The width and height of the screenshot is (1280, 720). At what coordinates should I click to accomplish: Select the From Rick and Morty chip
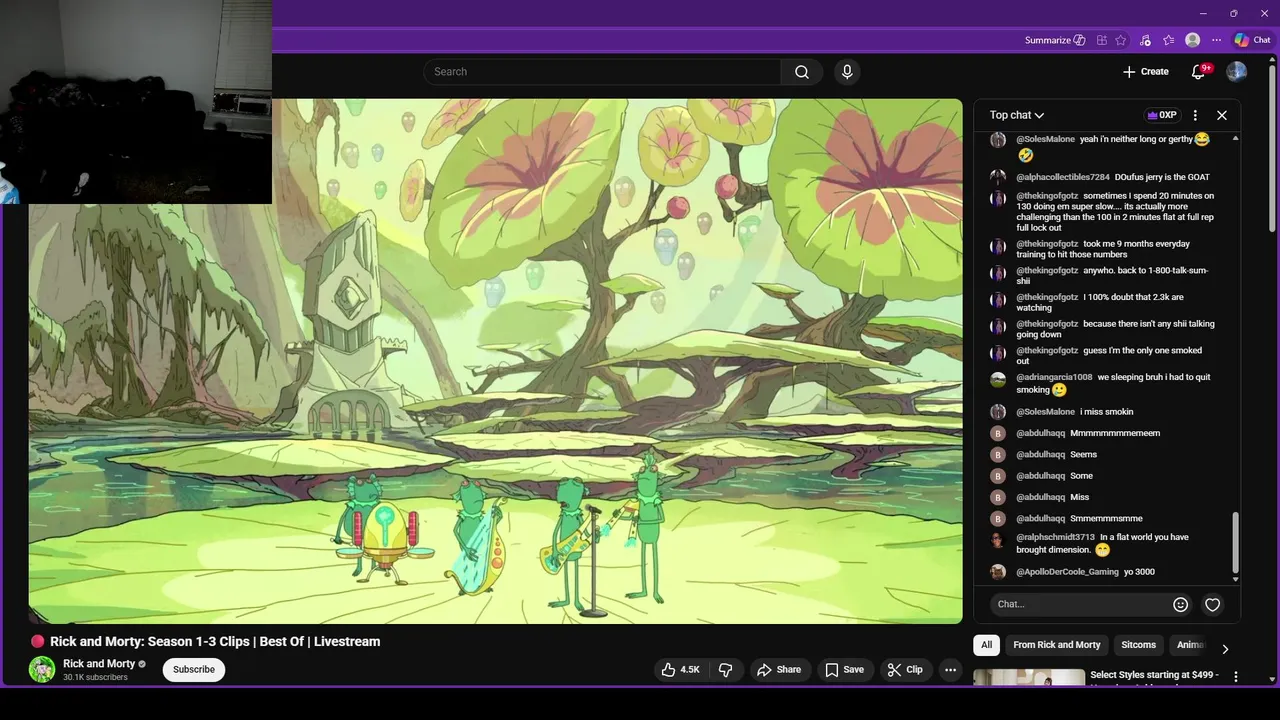click(x=1056, y=645)
